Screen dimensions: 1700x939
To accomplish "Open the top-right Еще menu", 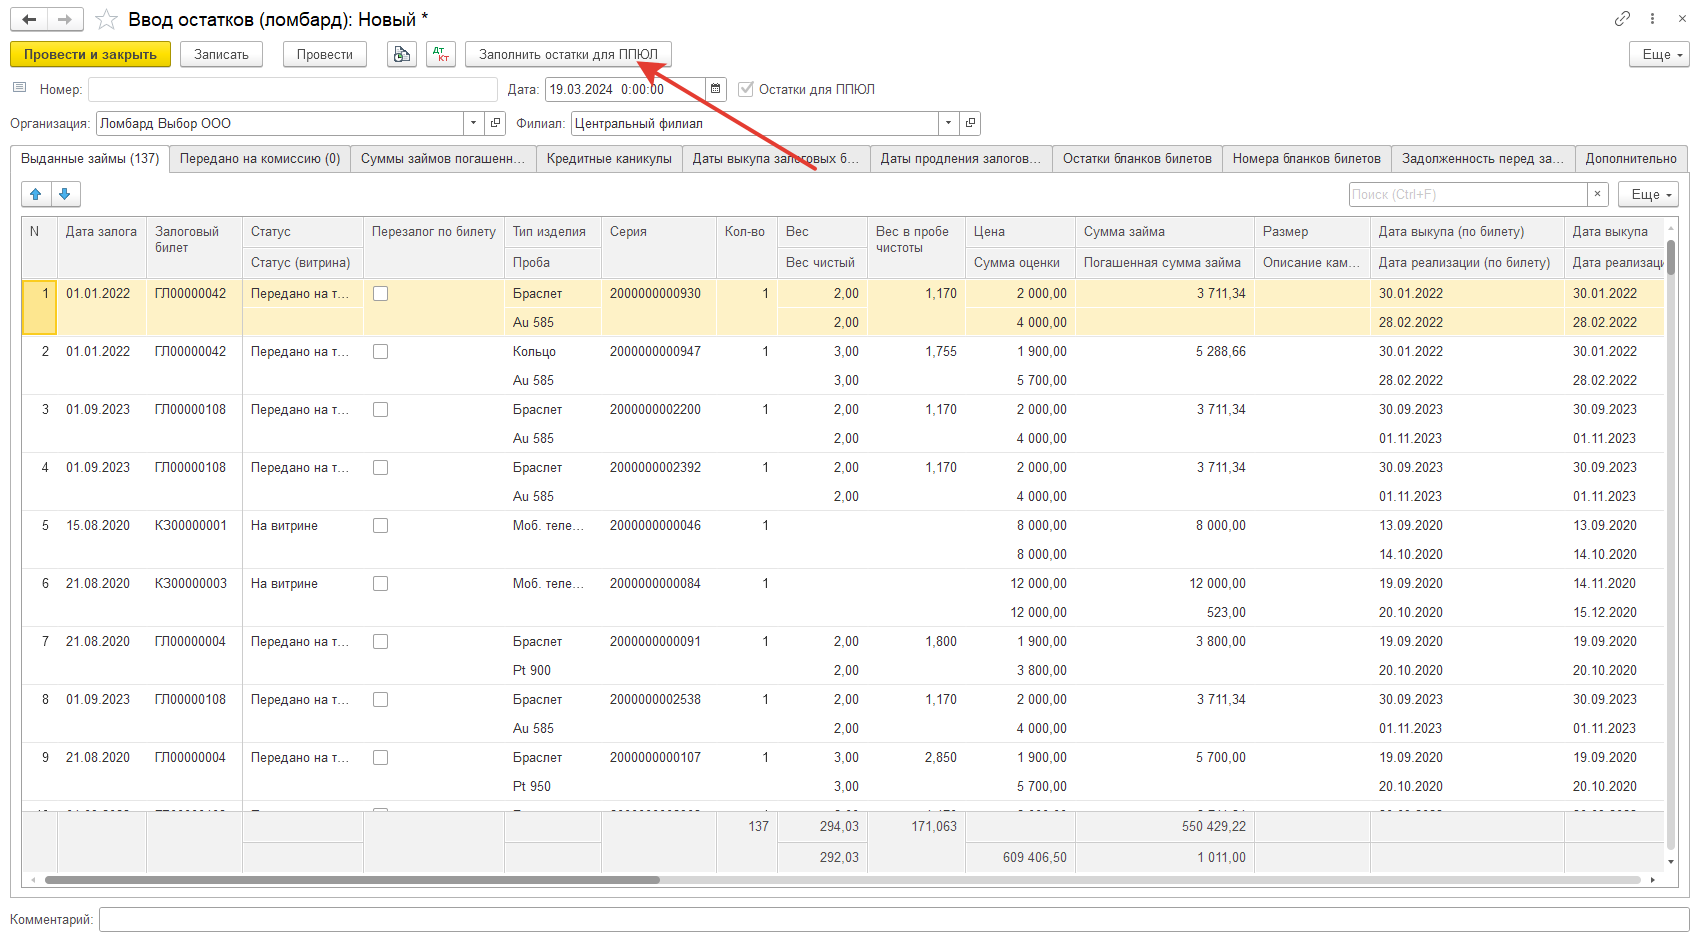I will click(1659, 54).
